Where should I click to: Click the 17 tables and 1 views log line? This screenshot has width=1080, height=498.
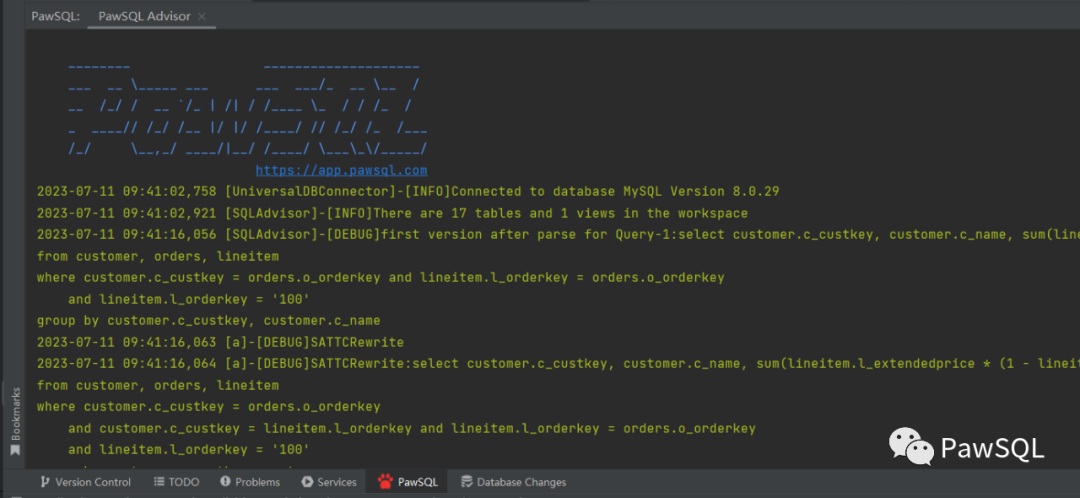pos(391,213)
